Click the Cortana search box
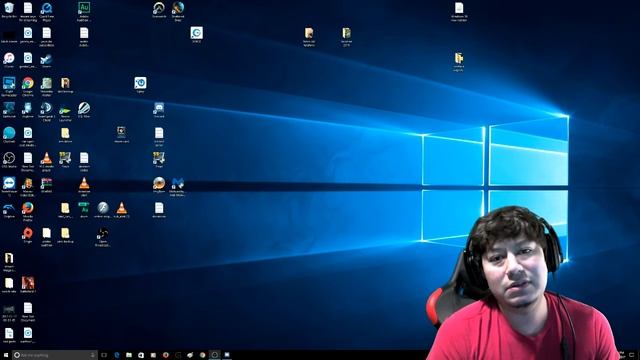Screen dimensions: 640x360 (x=55, y=355)
